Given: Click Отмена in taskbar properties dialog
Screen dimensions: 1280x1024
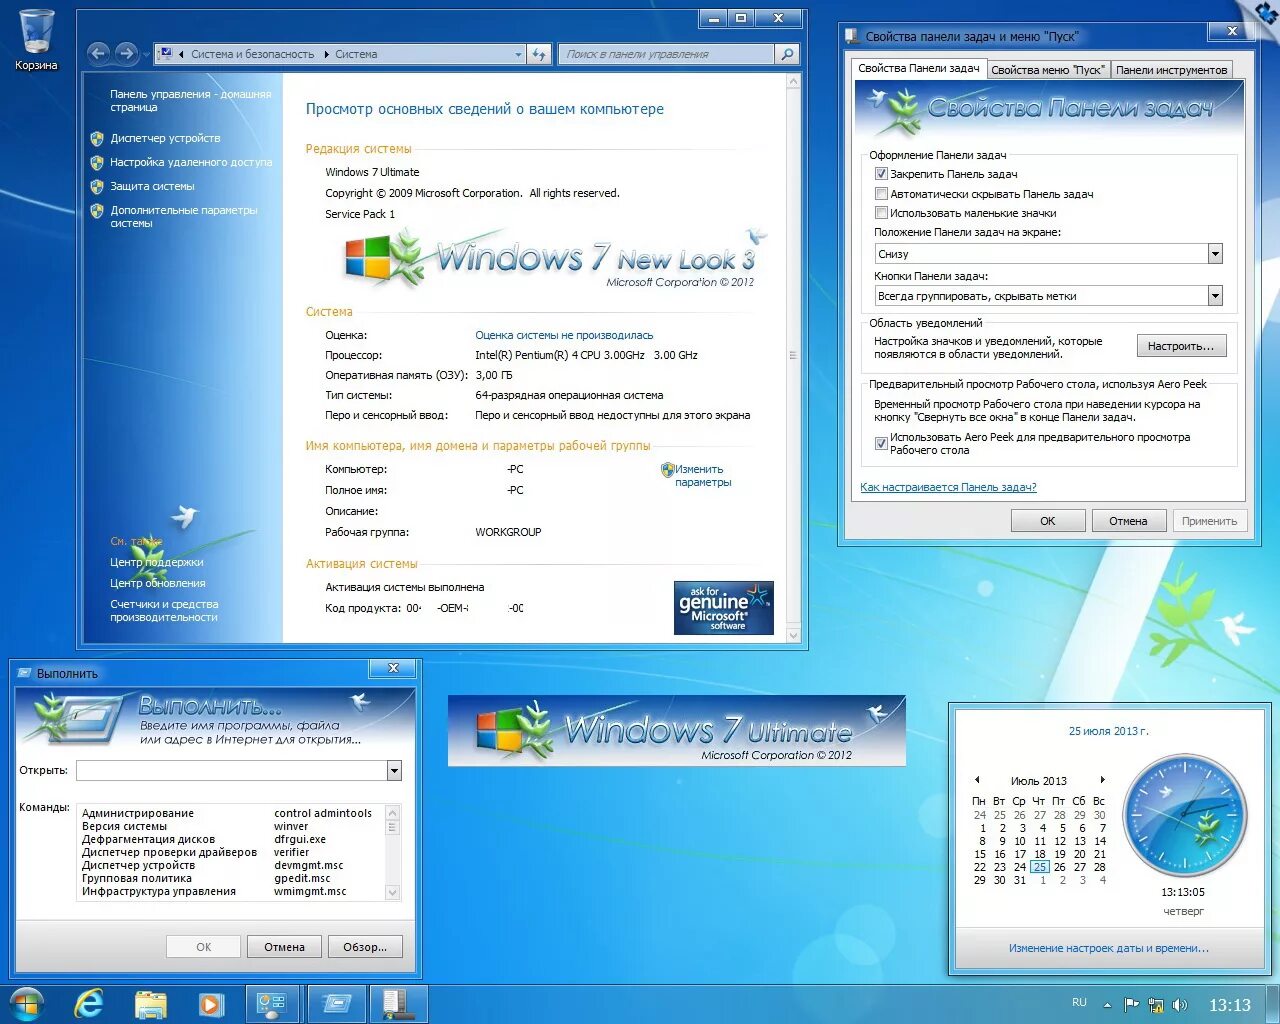Looking at the screenshot, I should pos(1128,521).
